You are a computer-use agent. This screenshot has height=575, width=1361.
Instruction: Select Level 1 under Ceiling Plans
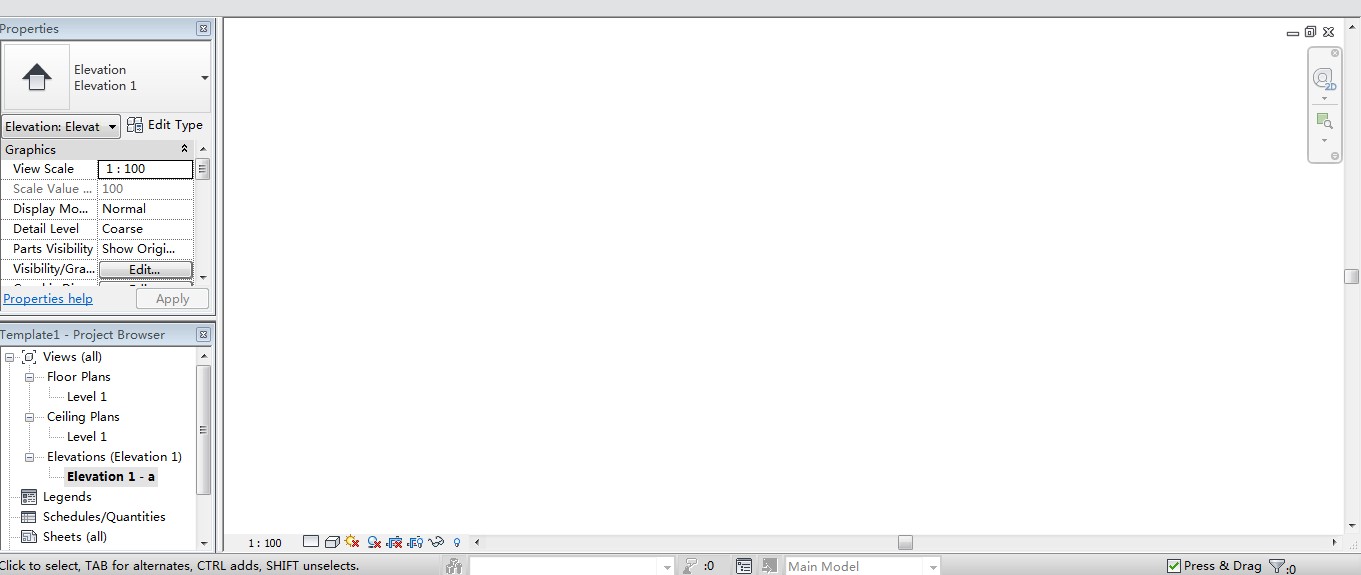click(x=87, y=437)
